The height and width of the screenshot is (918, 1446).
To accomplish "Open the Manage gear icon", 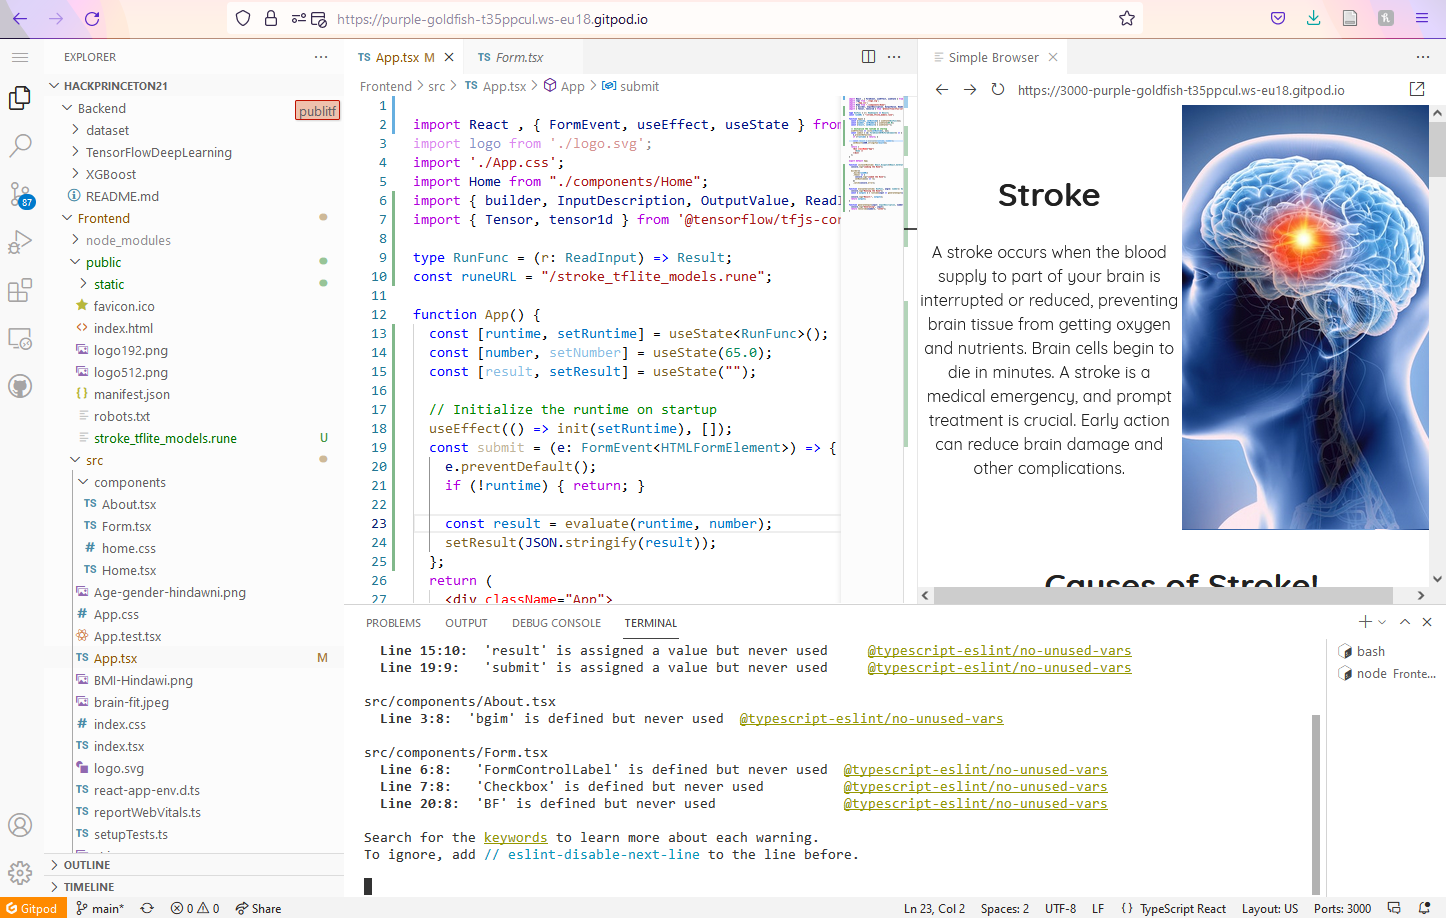I will click(20, 873).
